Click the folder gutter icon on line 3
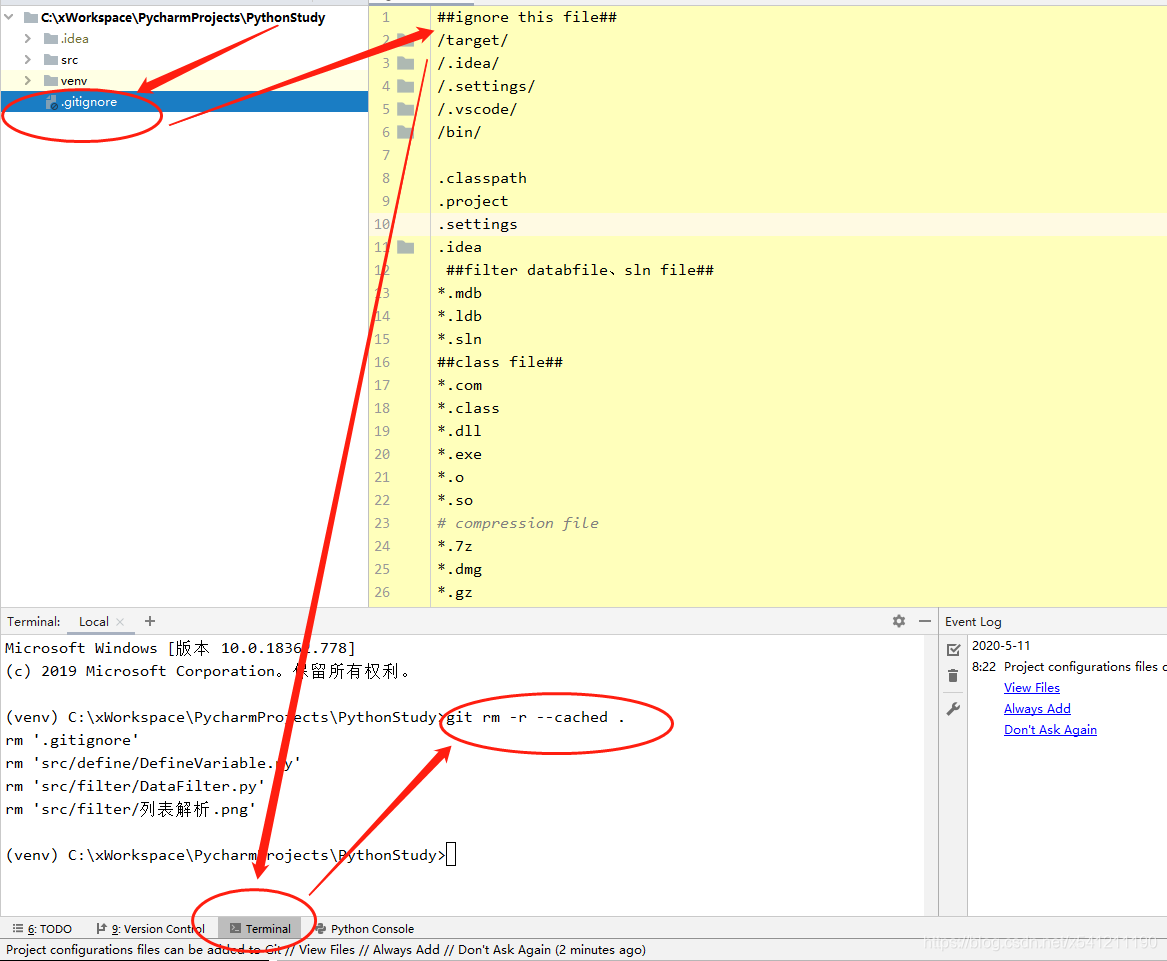 tap(406, 63)
